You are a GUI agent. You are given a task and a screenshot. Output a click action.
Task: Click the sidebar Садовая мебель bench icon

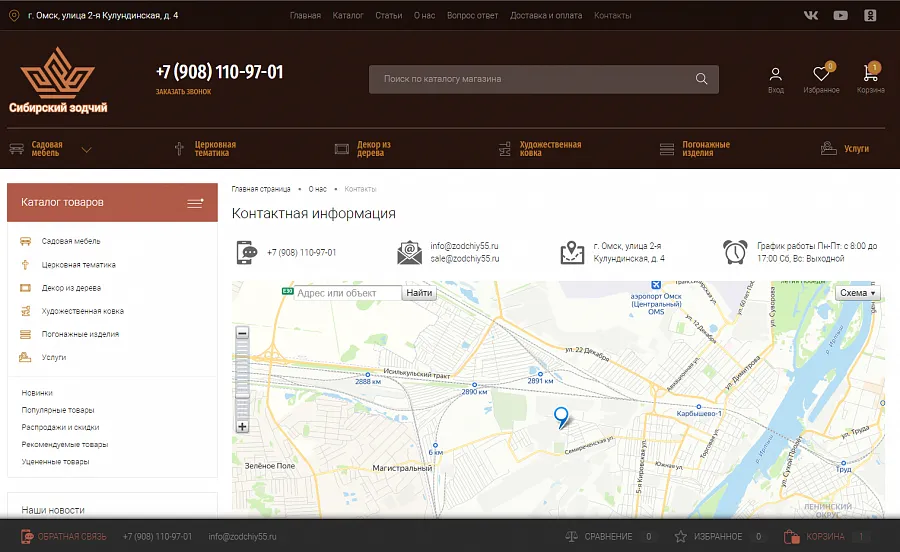25,241
